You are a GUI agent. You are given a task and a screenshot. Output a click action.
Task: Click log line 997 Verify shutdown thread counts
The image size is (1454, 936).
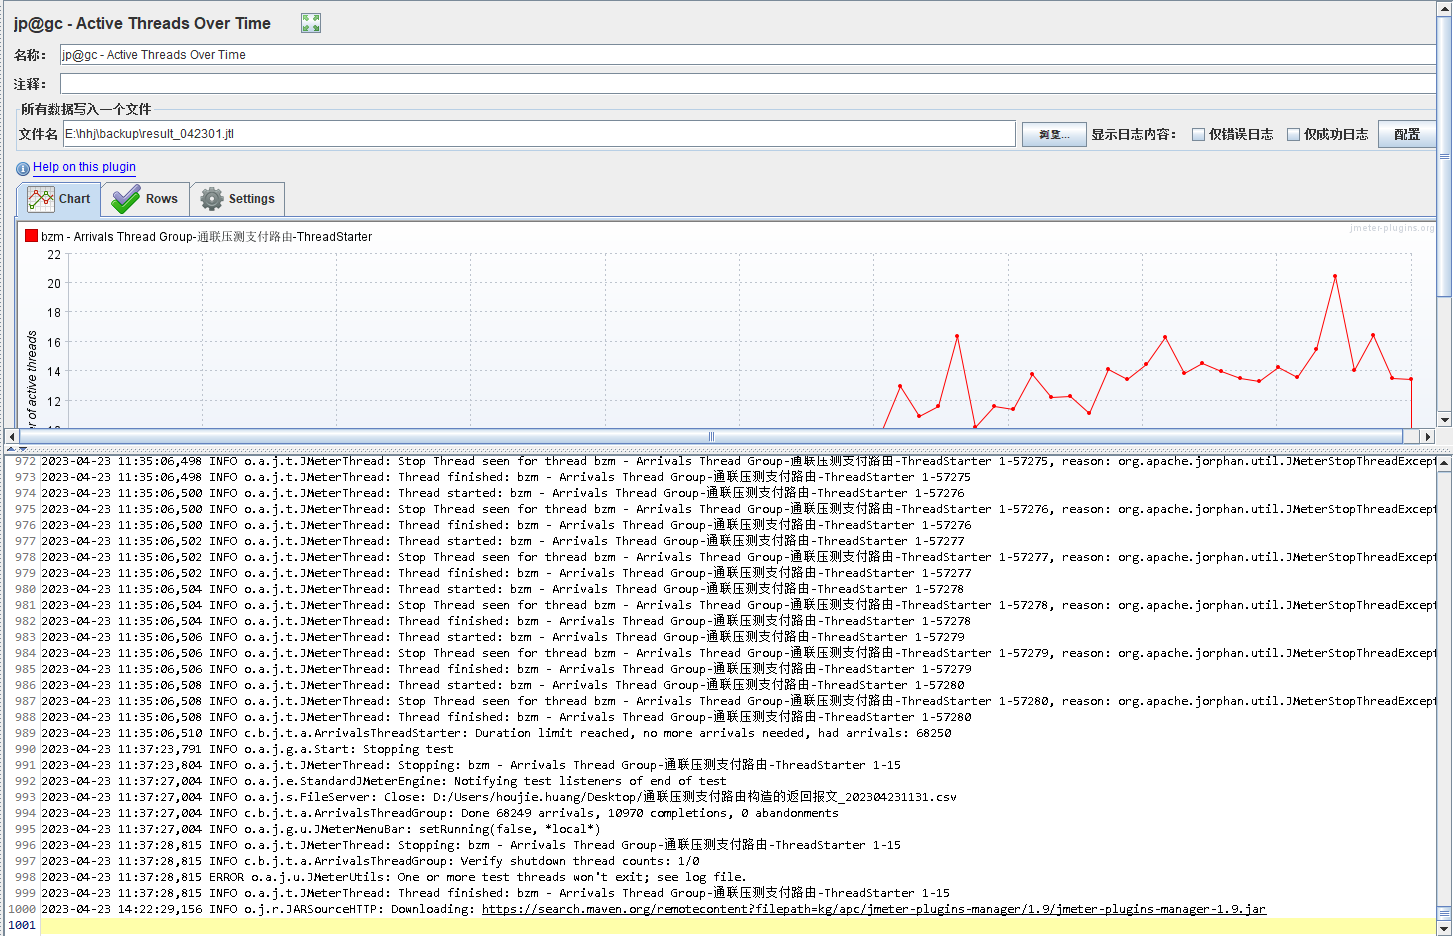tap(370, 861)
